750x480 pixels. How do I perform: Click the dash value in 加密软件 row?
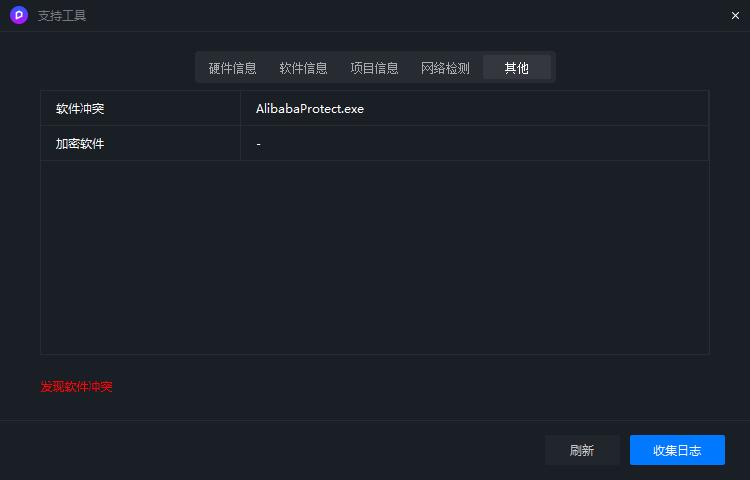coord(258,144)
